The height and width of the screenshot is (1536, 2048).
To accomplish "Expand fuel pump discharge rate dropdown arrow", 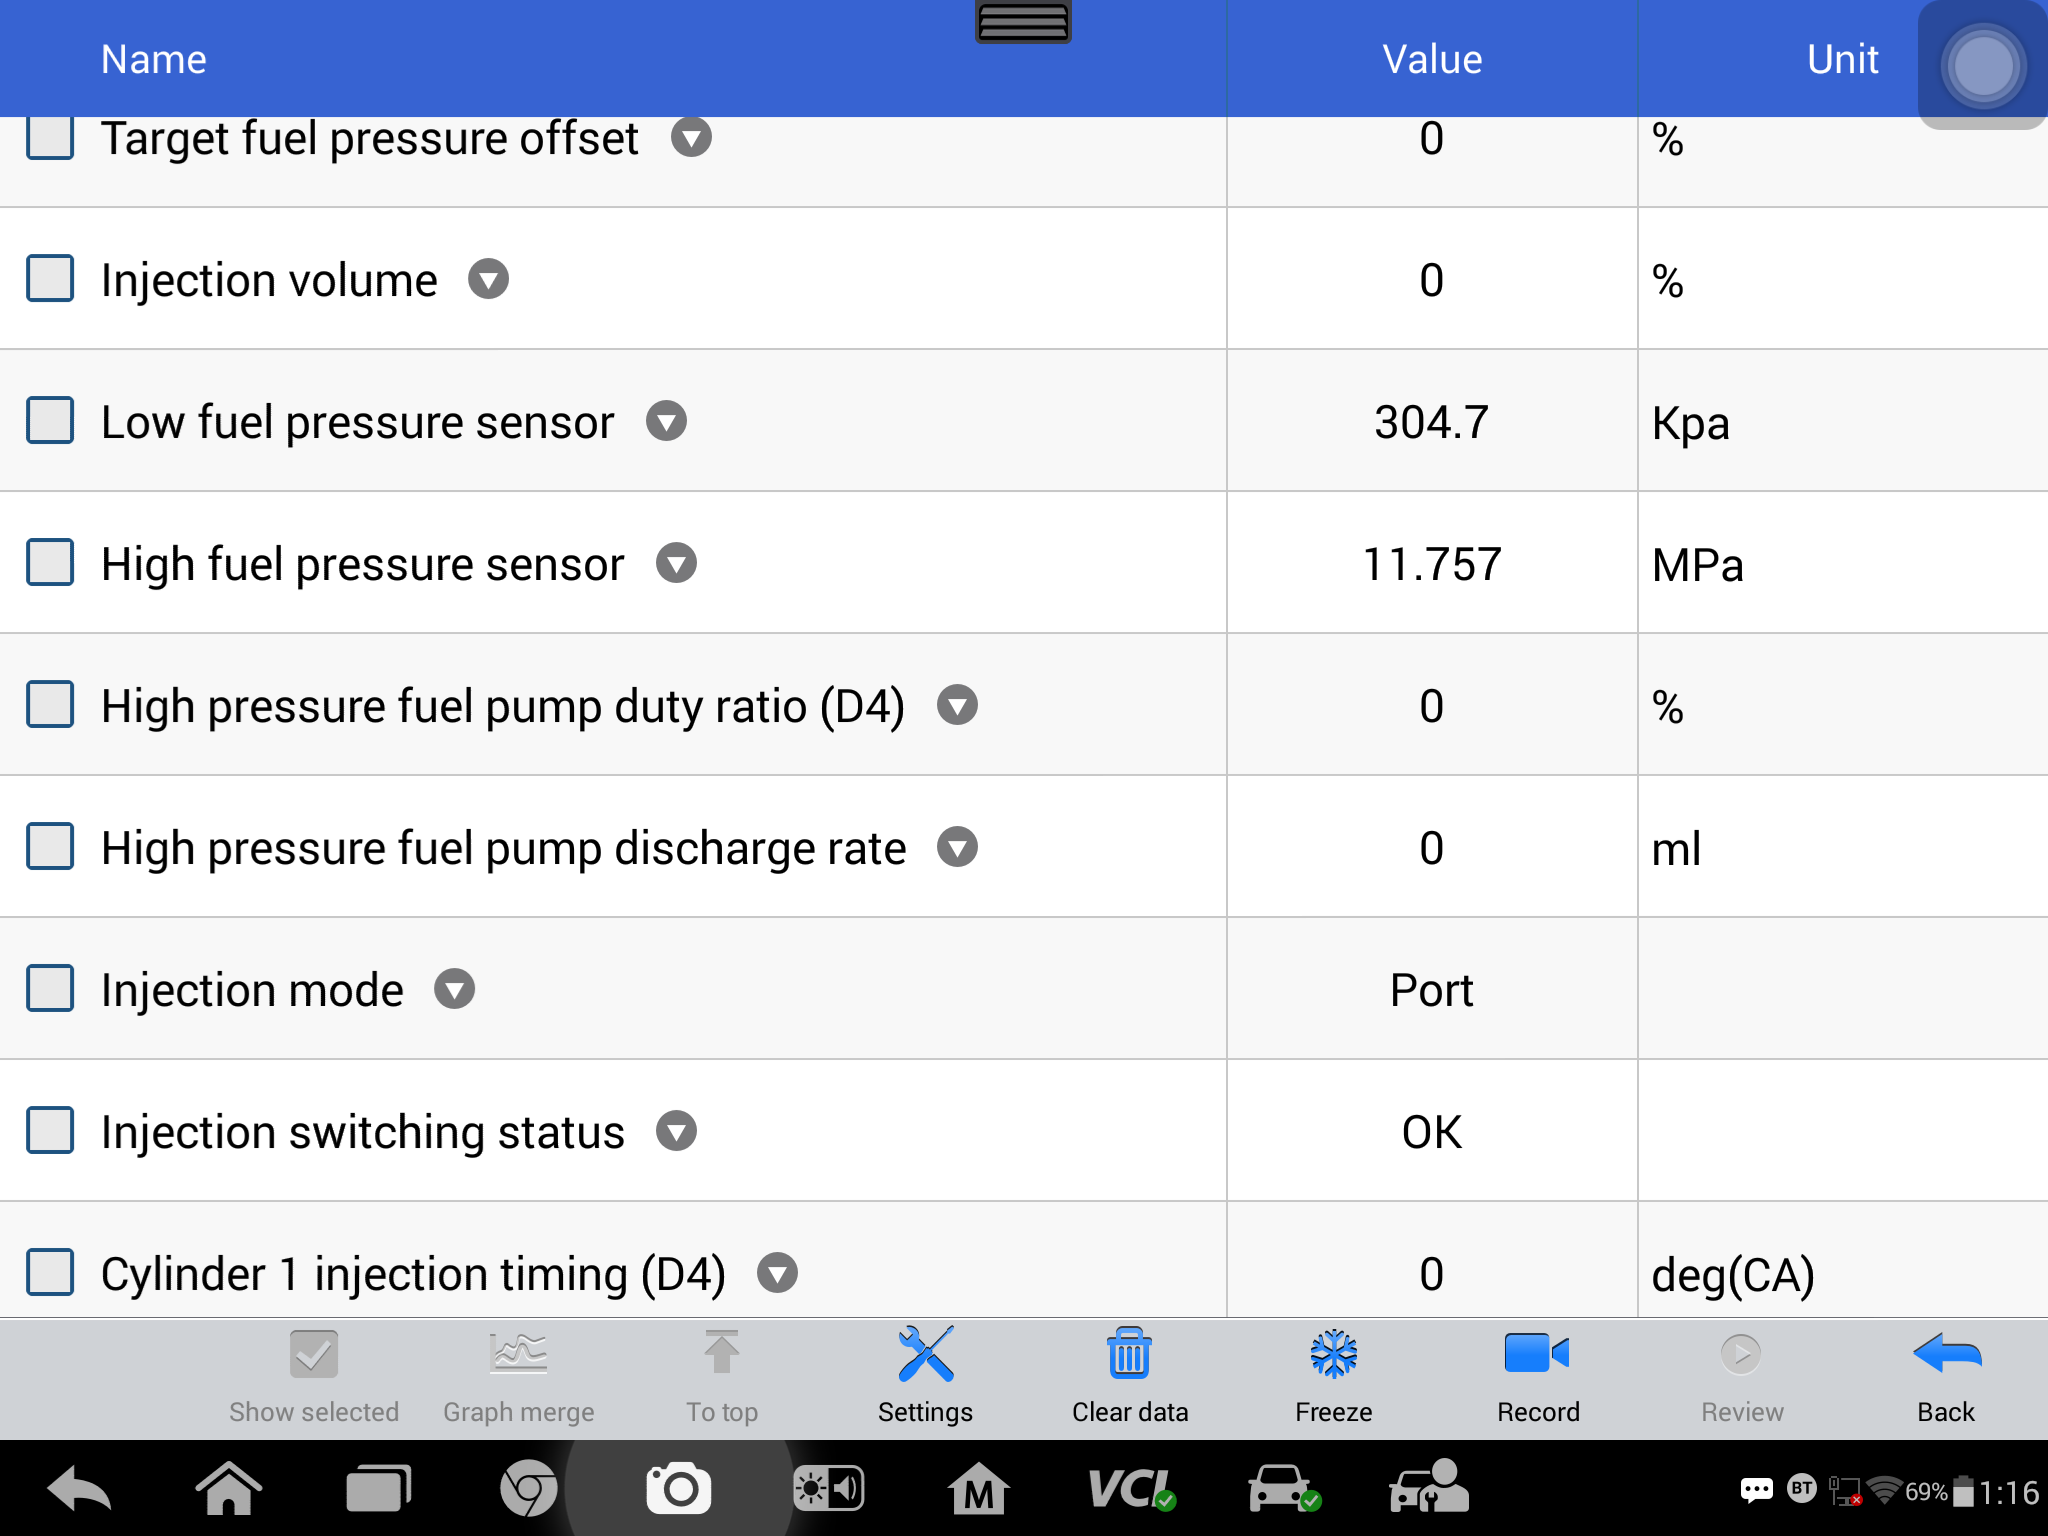I will pos(958,847).
